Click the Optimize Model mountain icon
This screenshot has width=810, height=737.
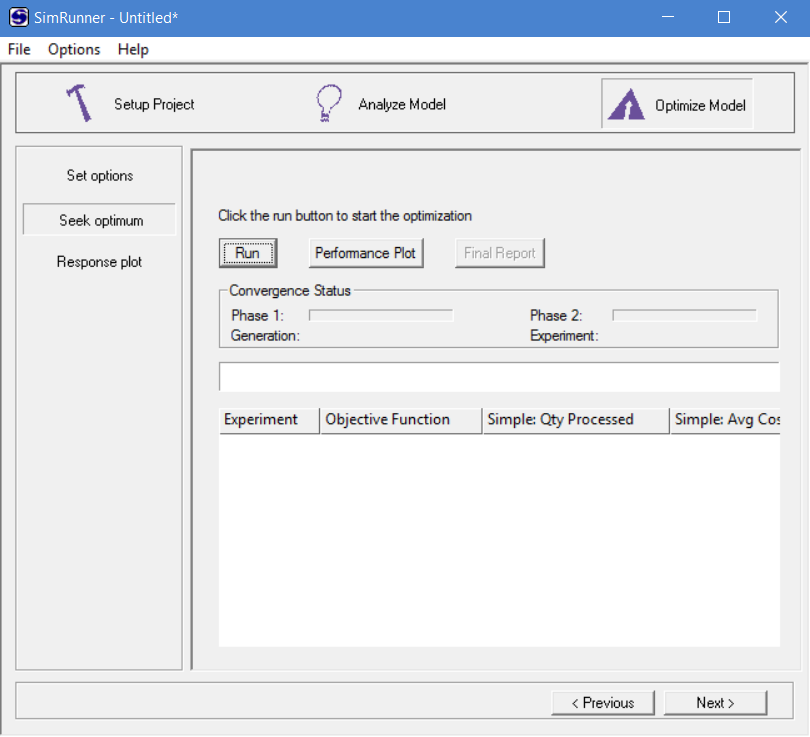coord(626,104)
